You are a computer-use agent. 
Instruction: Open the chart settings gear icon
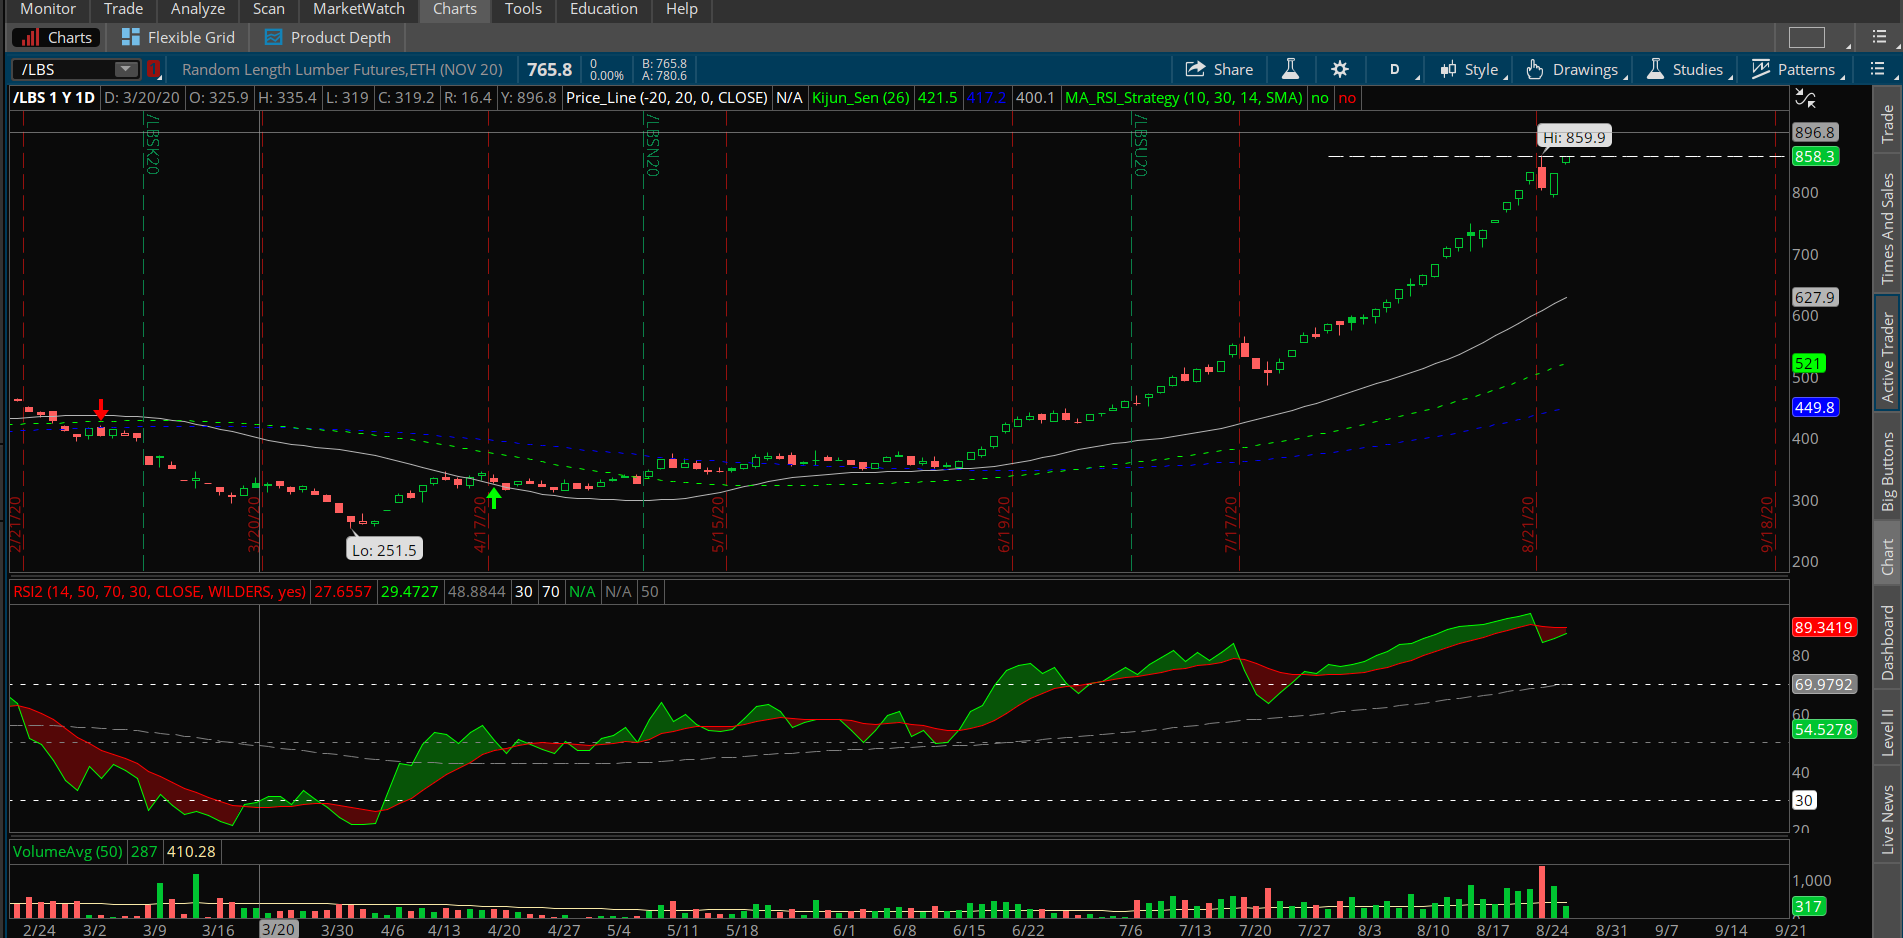click(1339, 69)
